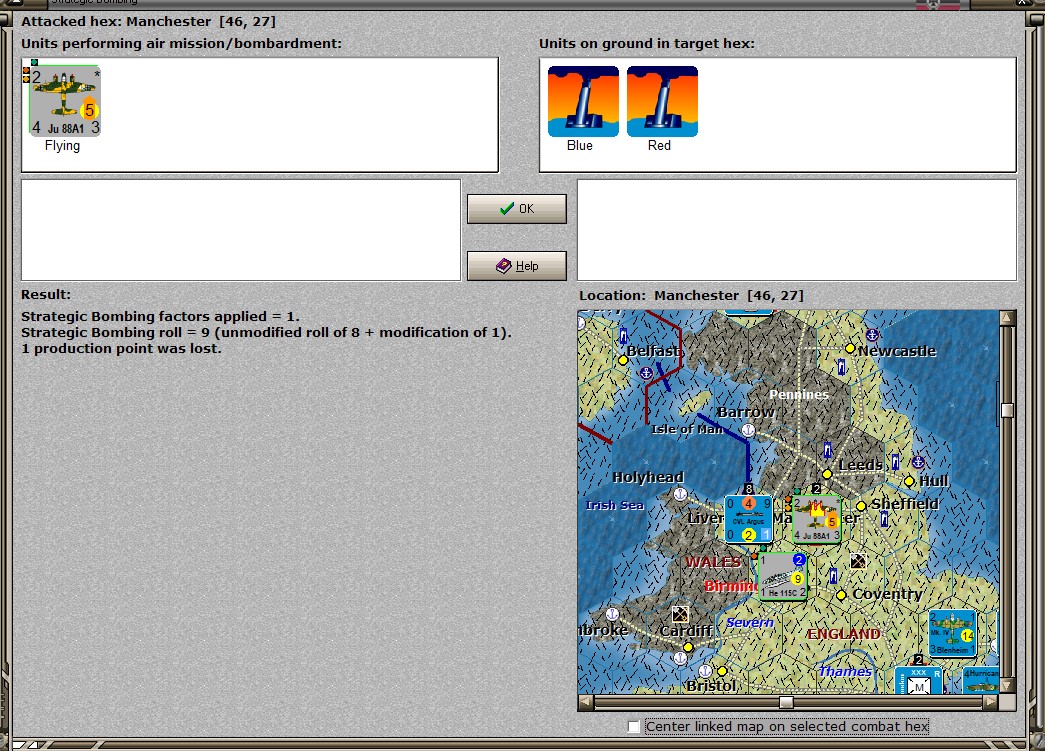Select the Blue factory target icon
Screen dimensions: 1045x751
point(583,101)
